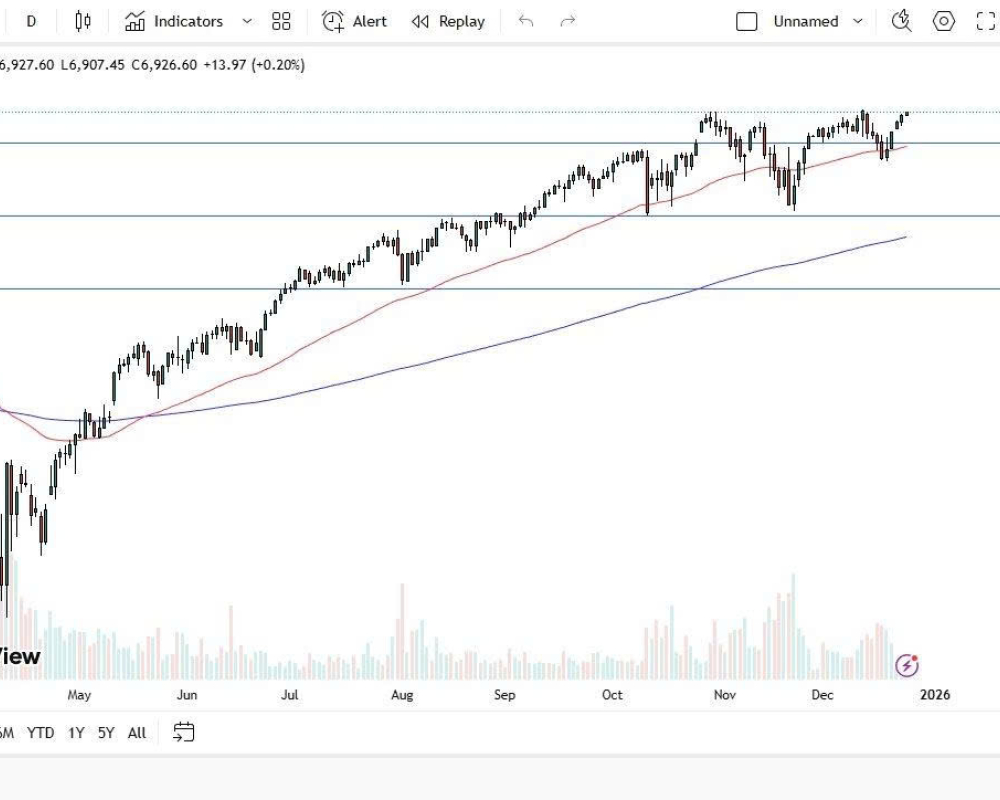Click the undo arrow
This screenshot has height=800, width=1000.
[526, 21]
